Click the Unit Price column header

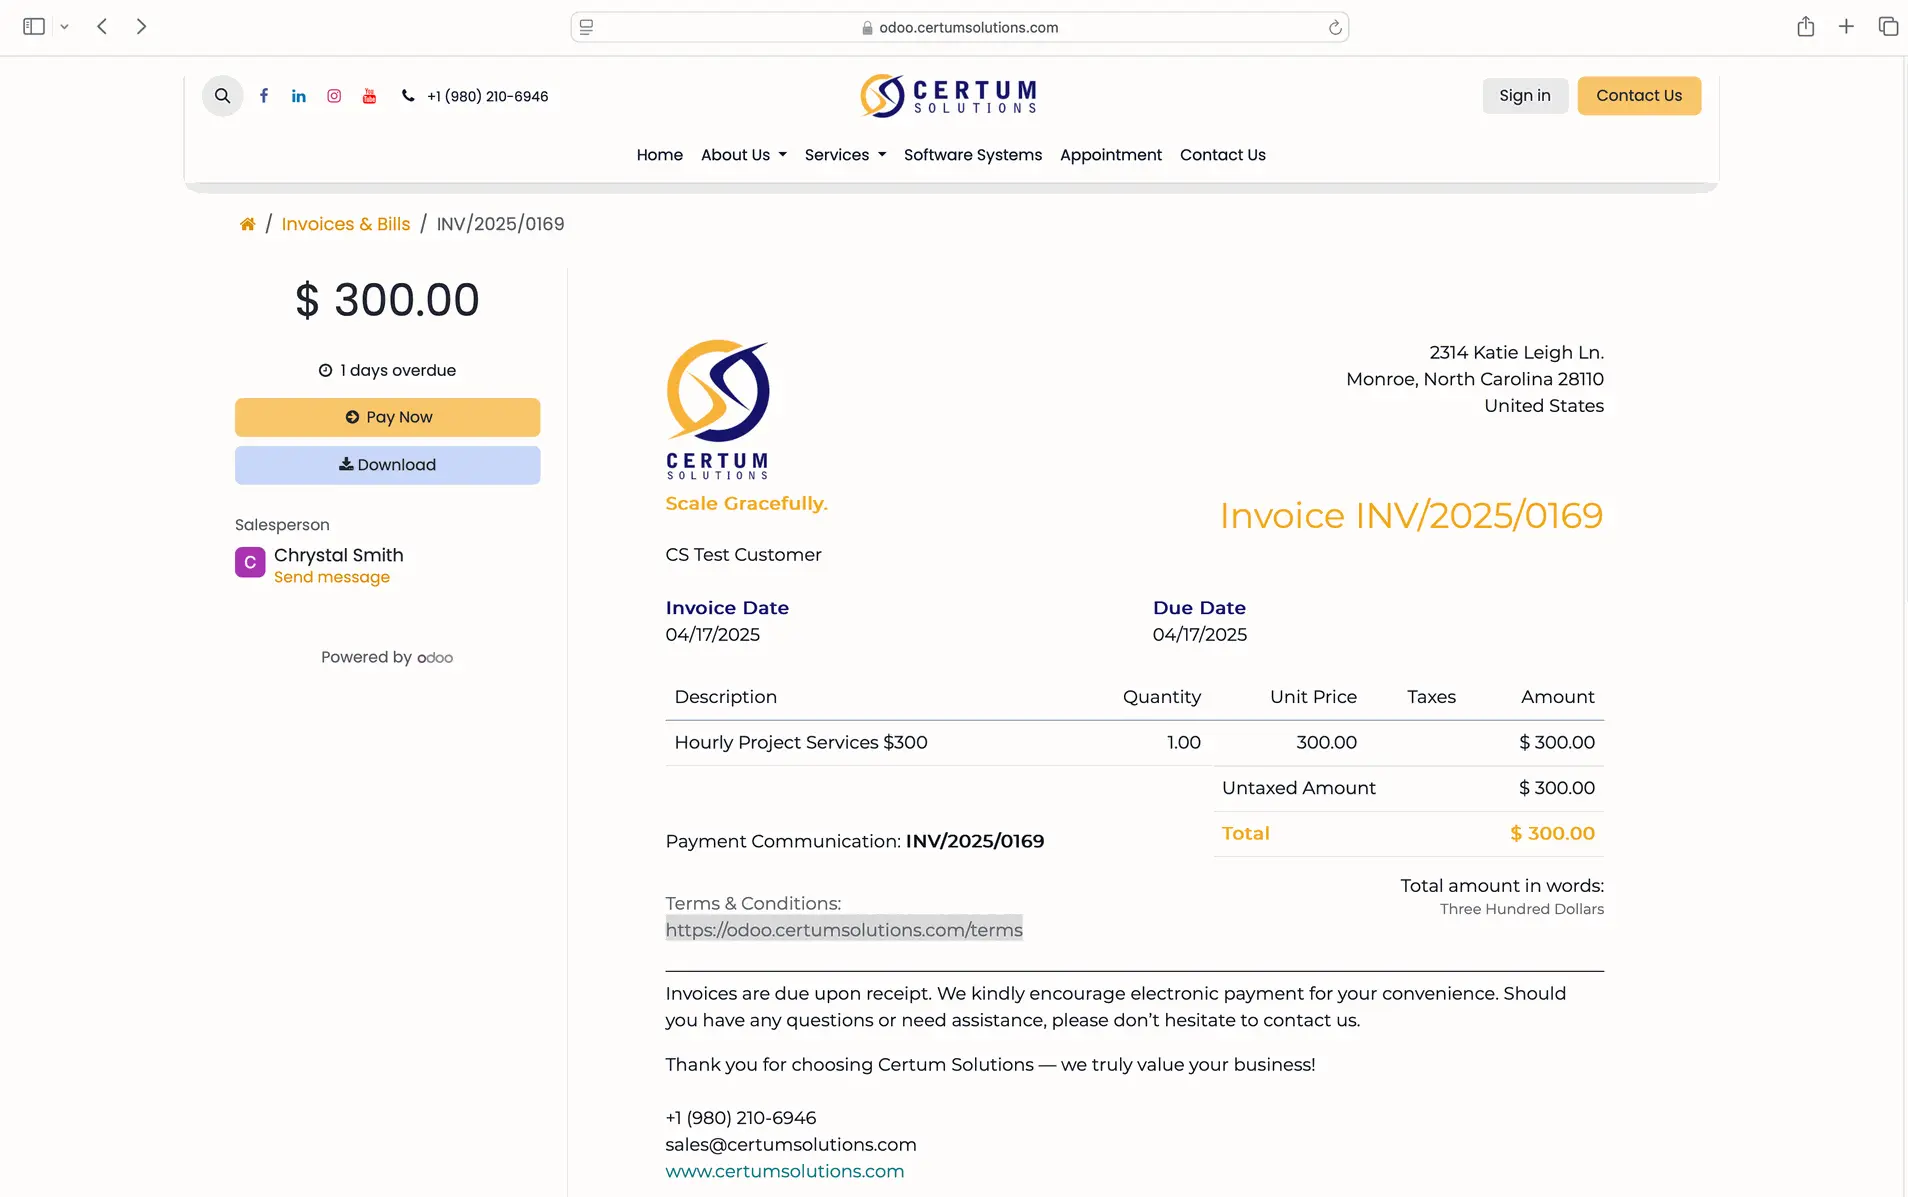coord(1313,697)
